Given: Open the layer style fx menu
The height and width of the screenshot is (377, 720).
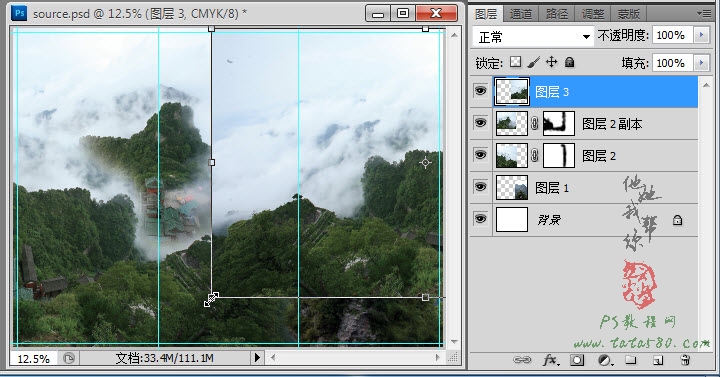Looking at the screenshot, I should coord(551,360).
